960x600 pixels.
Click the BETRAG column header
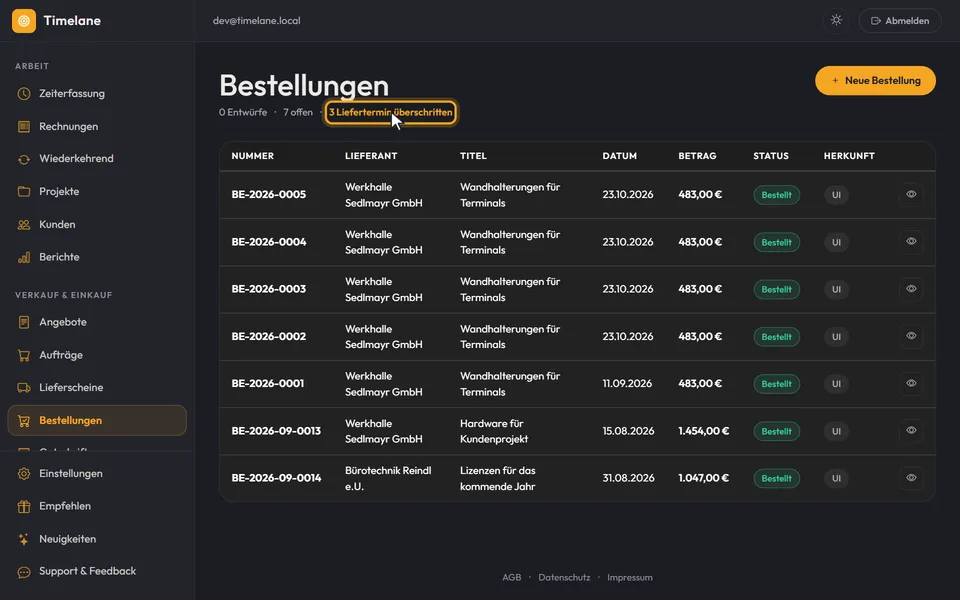[697, 156]
